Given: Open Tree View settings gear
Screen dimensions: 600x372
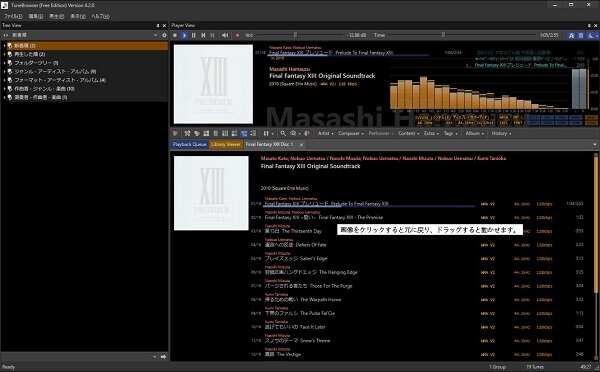Looking at the screenshot, I should pyautogui.click(x=165, y=35).
